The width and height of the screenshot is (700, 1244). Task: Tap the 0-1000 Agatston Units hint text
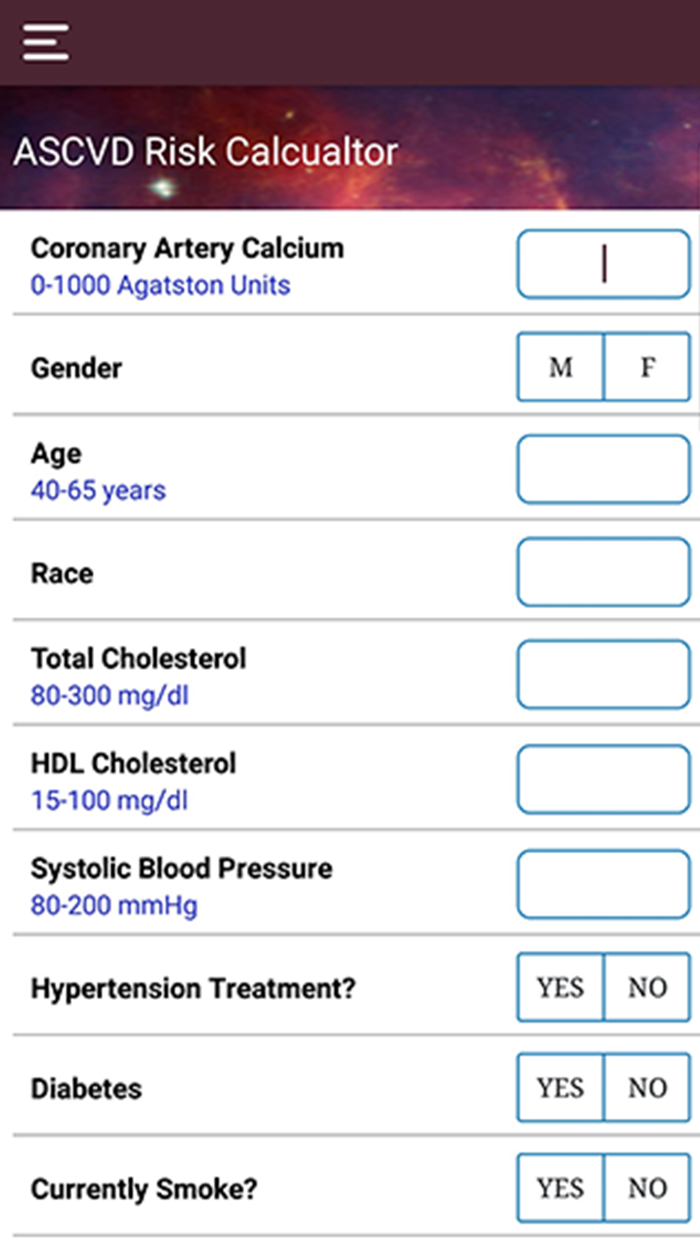160,286
